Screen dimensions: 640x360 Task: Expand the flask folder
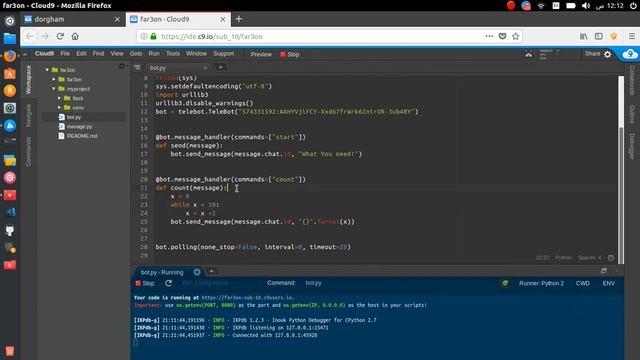(x=60, y=98)
